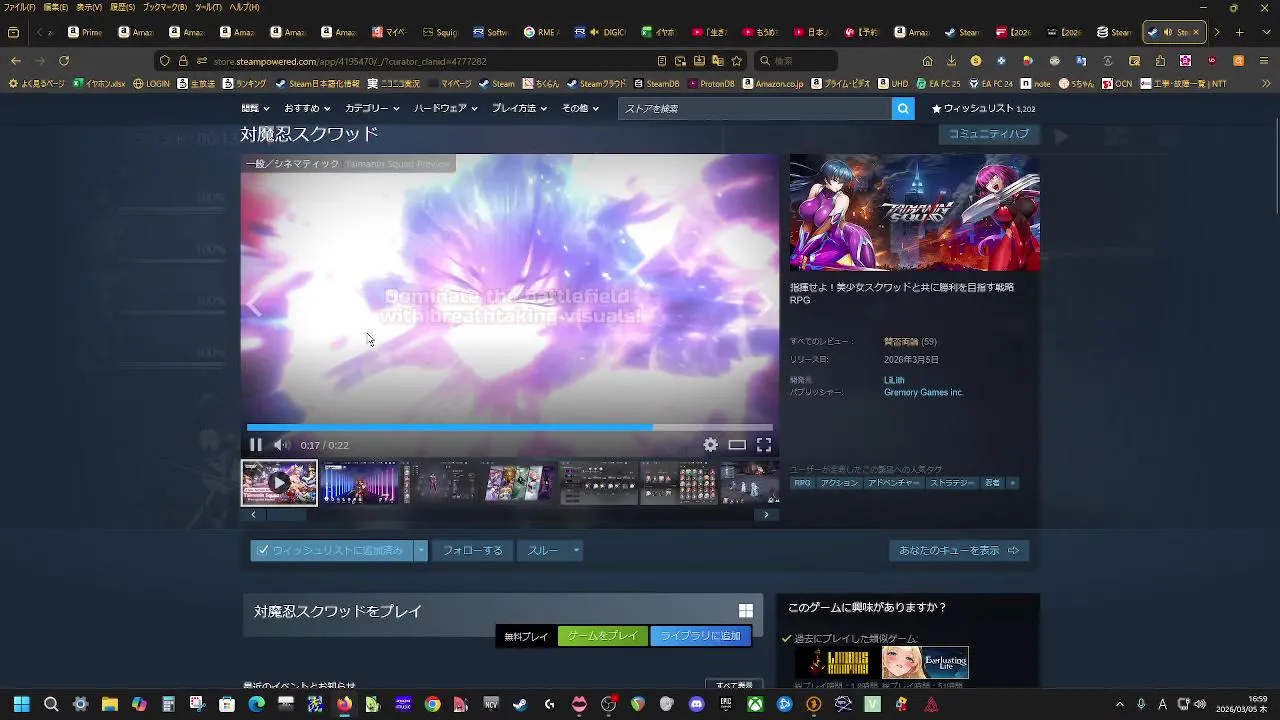Open the Windows Start menu
1280x720 pixels.
(21, 704)
